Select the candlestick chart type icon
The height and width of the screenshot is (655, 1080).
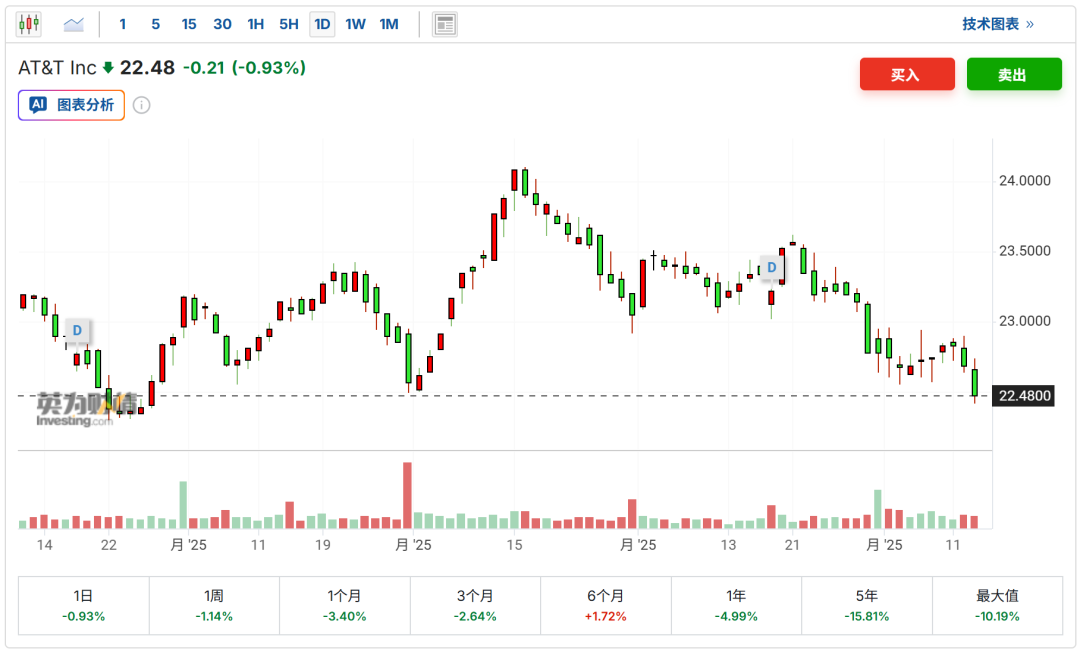29,24
